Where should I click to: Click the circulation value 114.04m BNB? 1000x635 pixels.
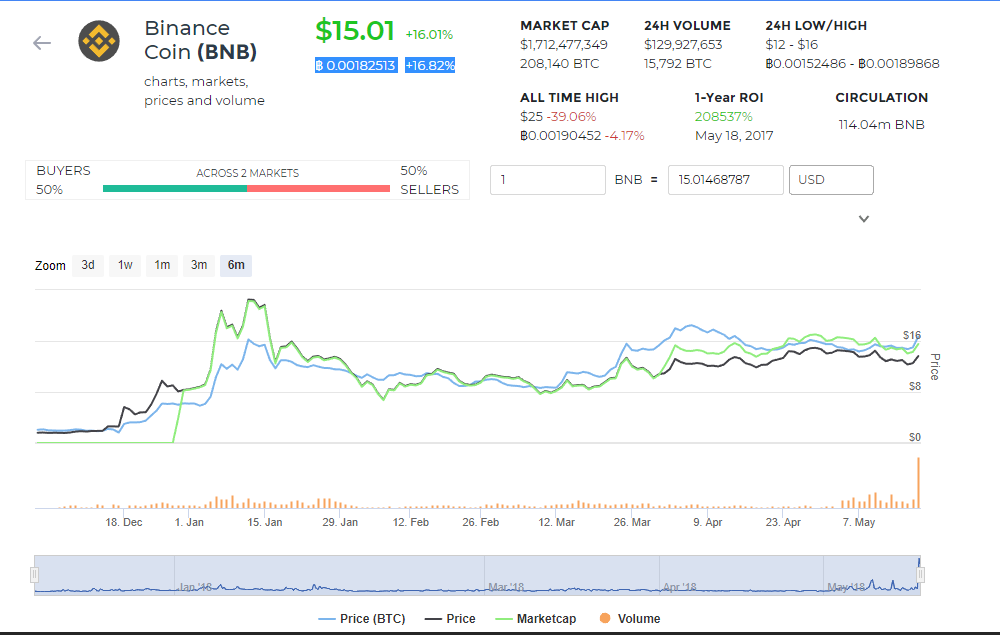[x=881, y=125]
